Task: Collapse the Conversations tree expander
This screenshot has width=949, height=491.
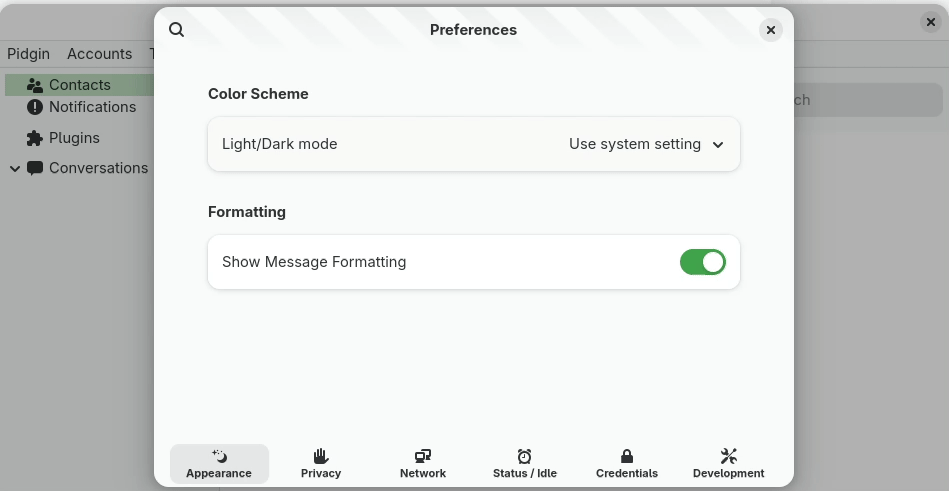Action: click(x=14, y=169)
